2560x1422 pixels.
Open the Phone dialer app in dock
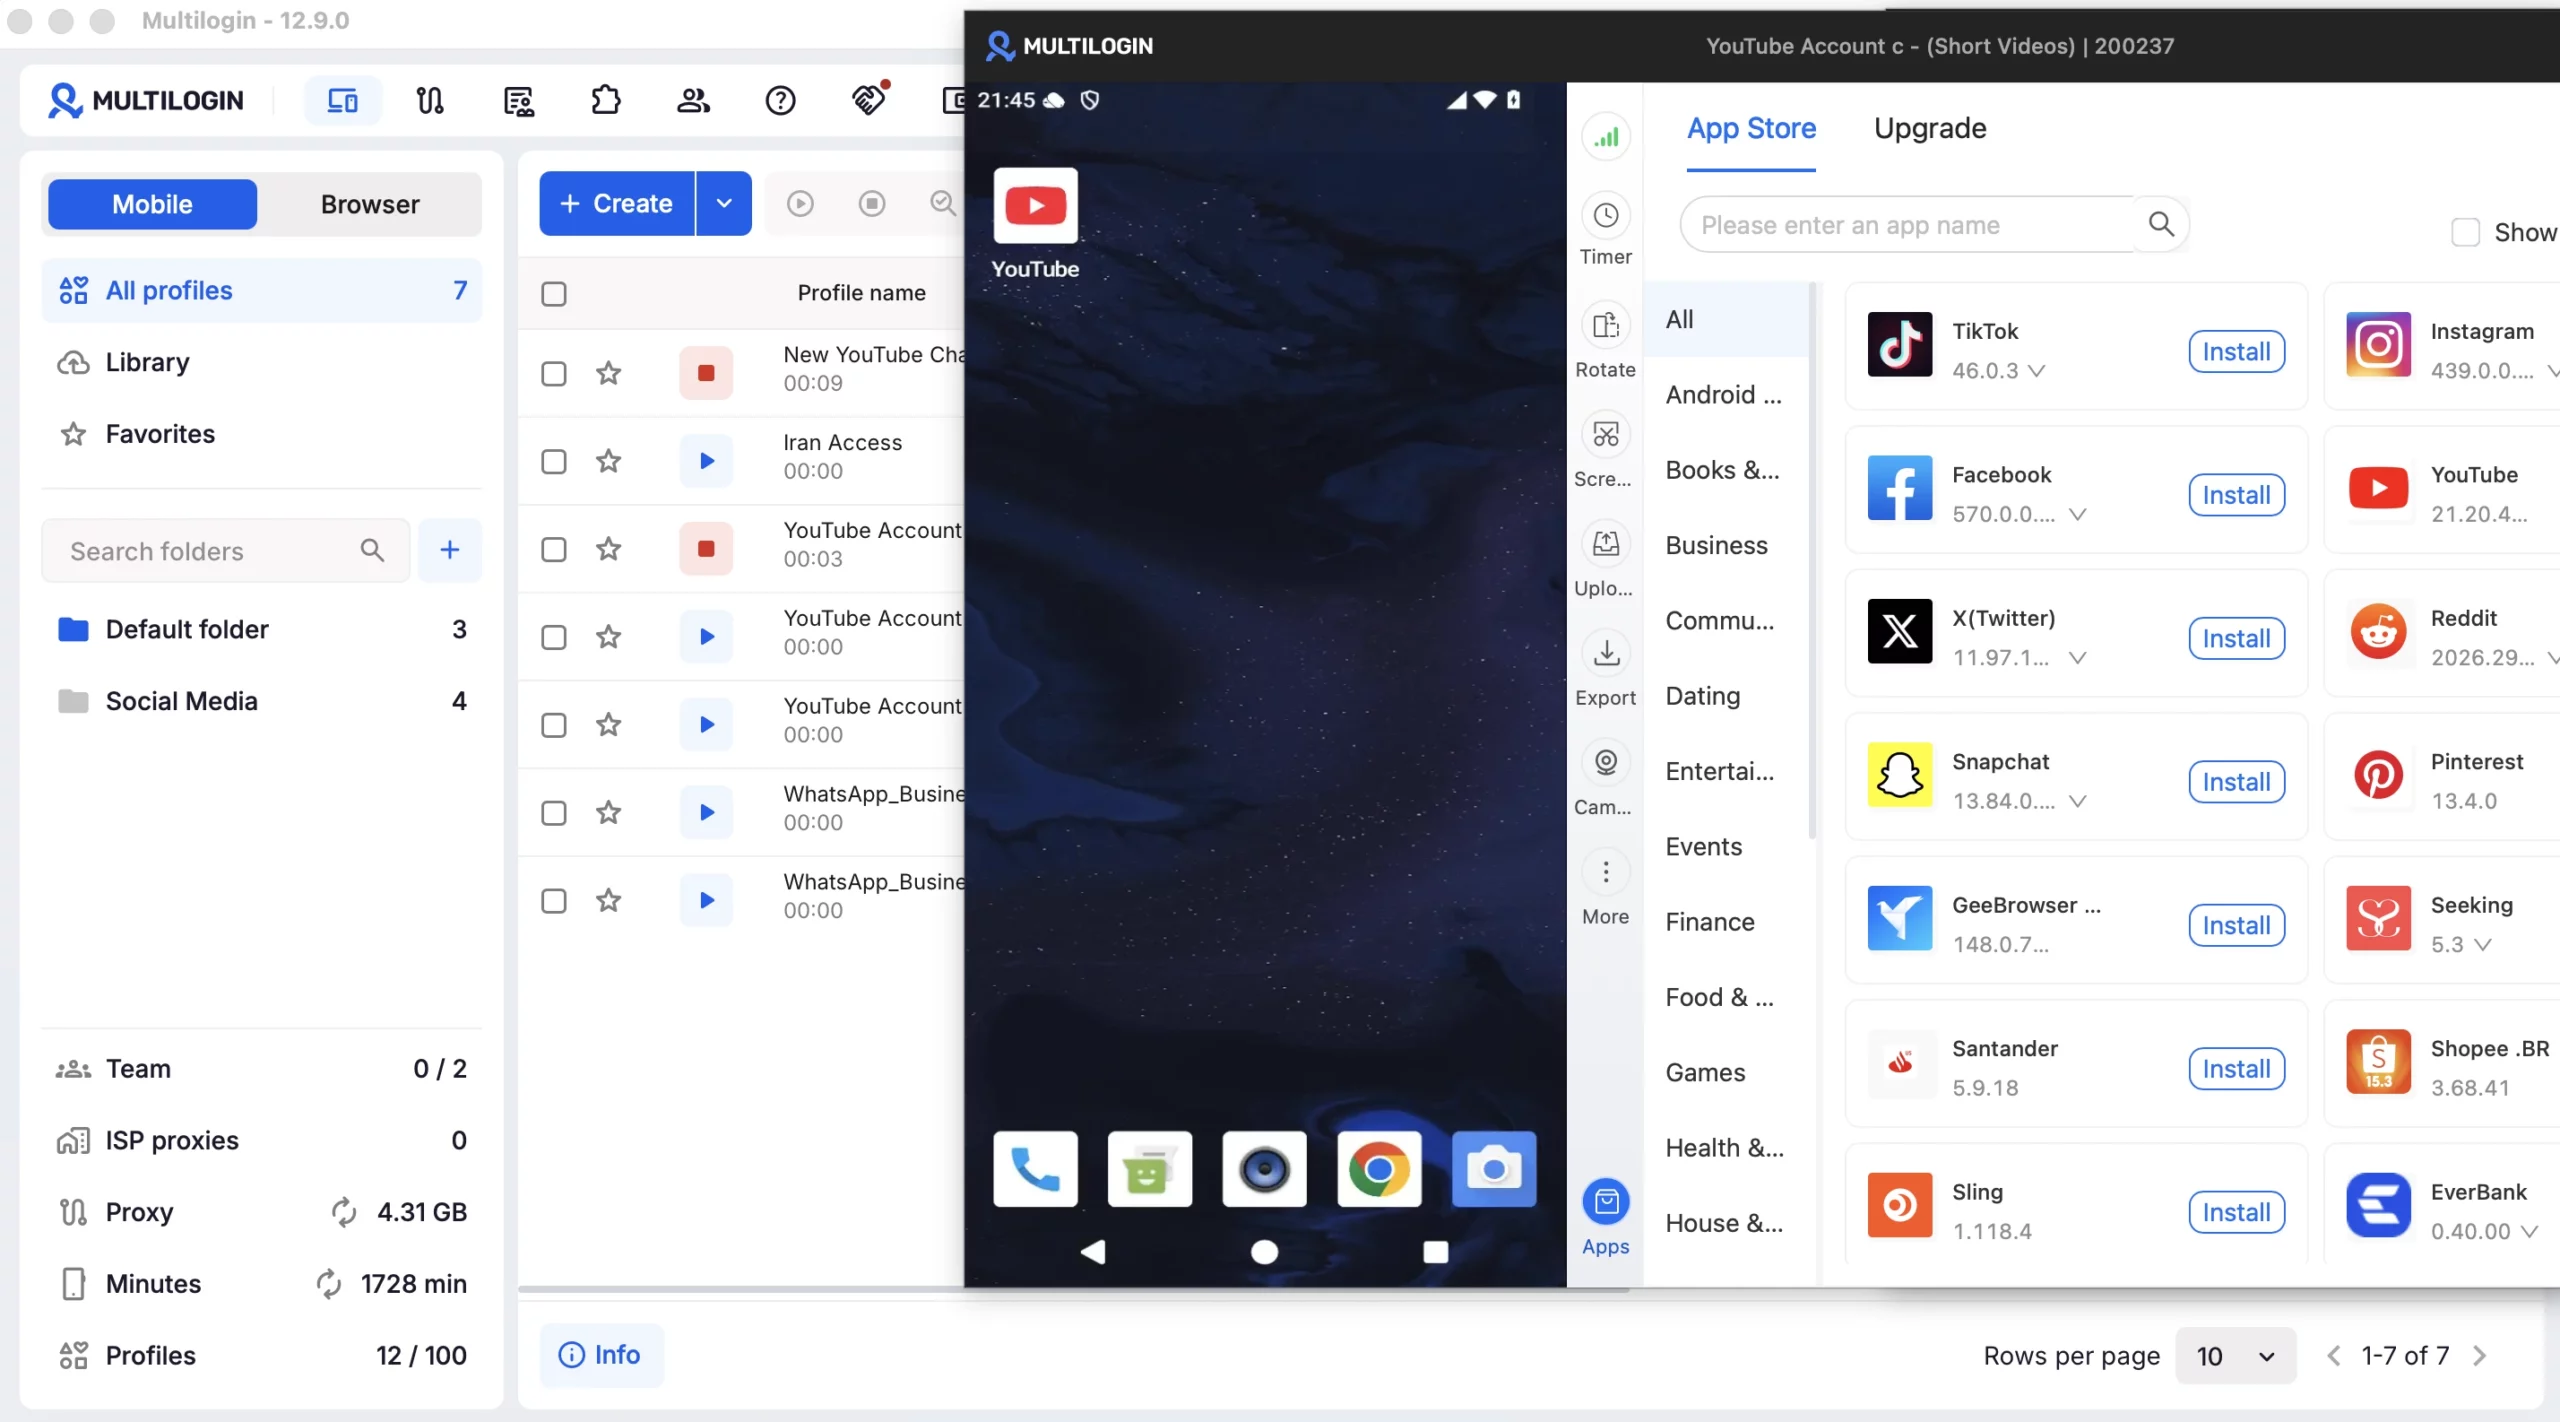[1035, 1168]
